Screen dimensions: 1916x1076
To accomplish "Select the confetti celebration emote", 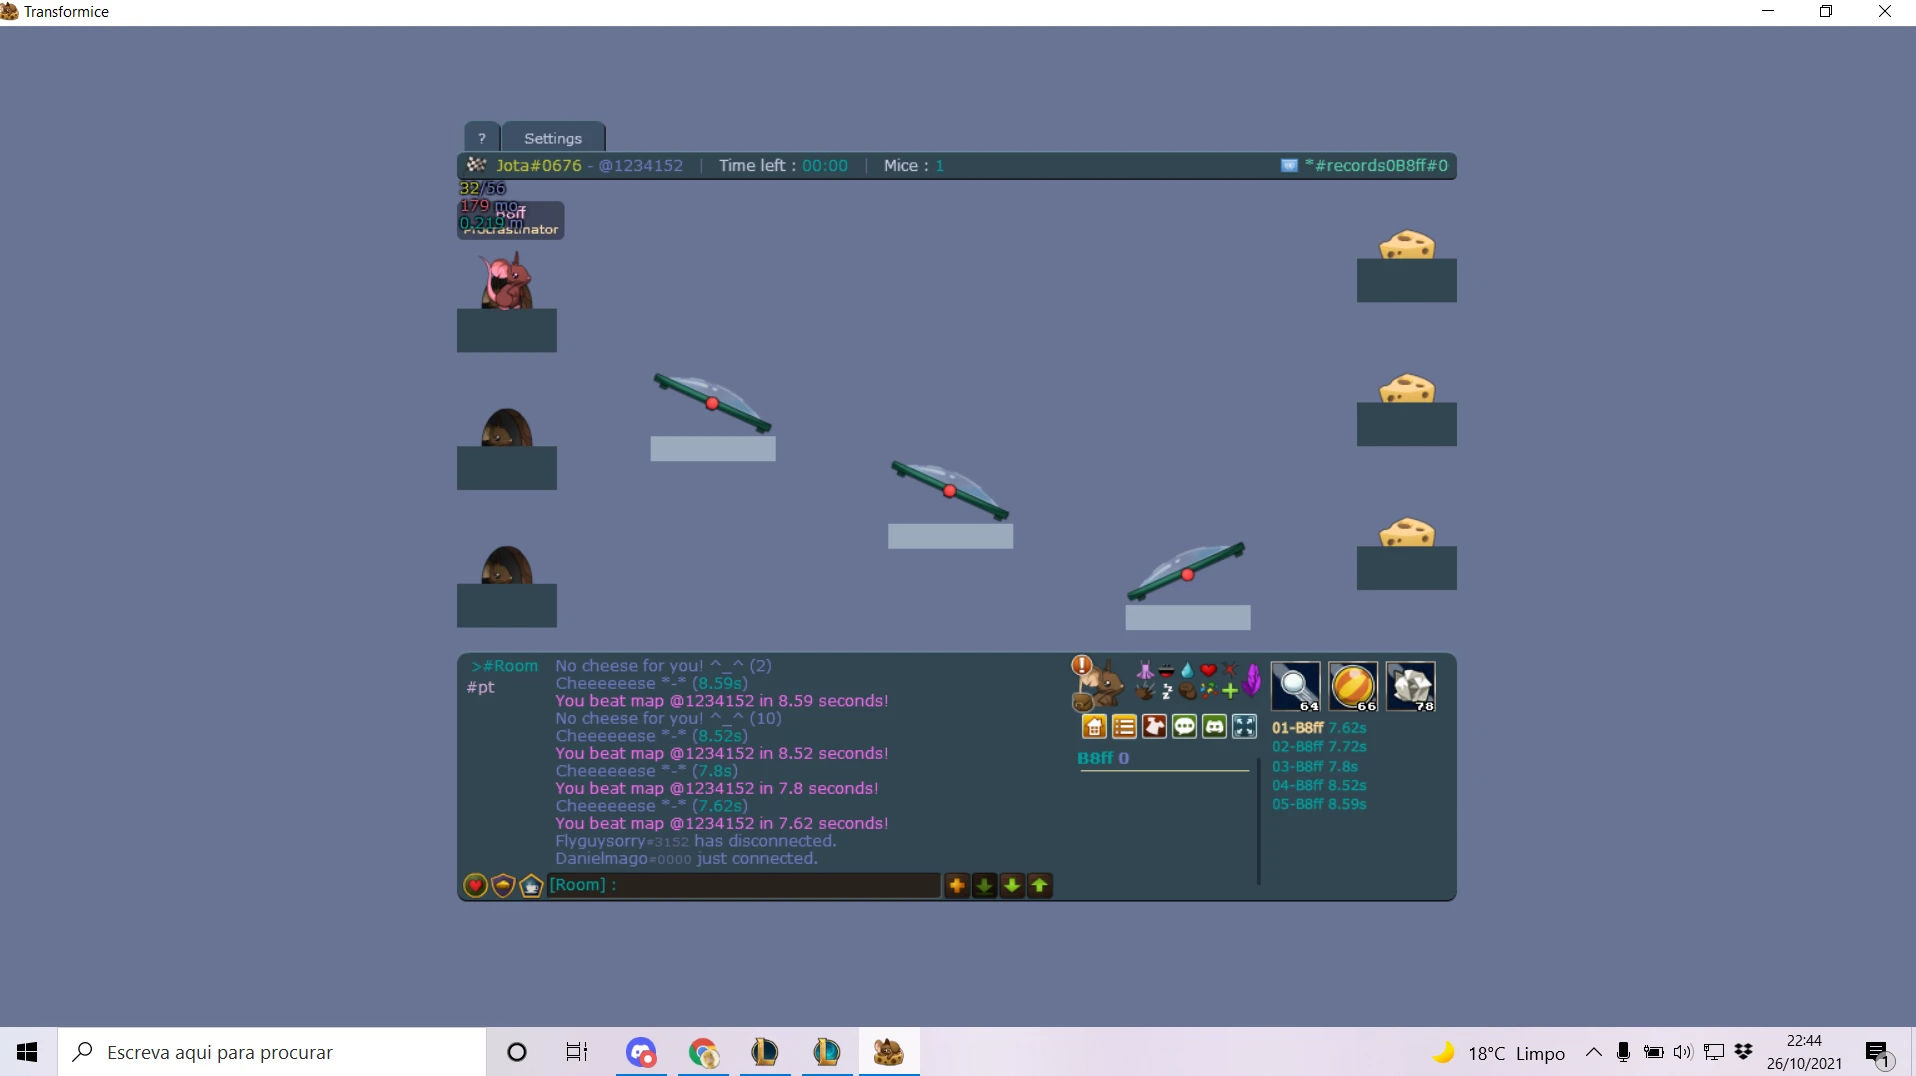I will point(1209,691).
